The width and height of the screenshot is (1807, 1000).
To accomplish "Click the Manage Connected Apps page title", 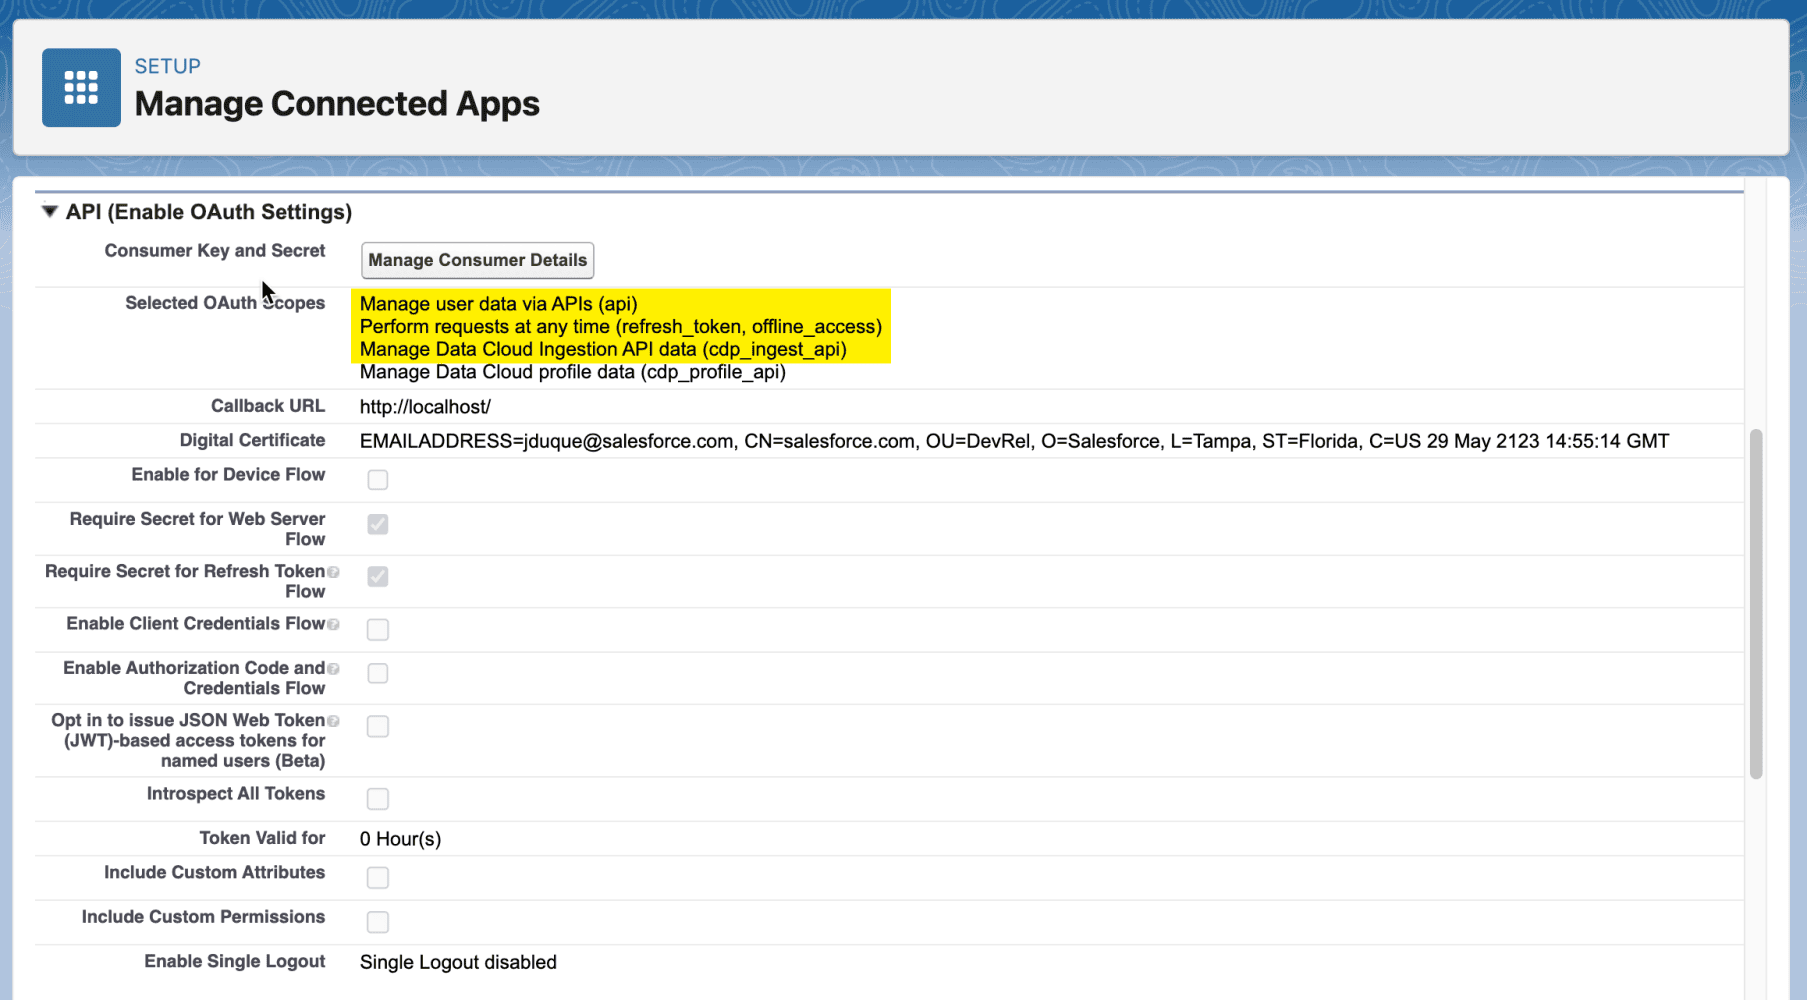I will pos(337,104).
